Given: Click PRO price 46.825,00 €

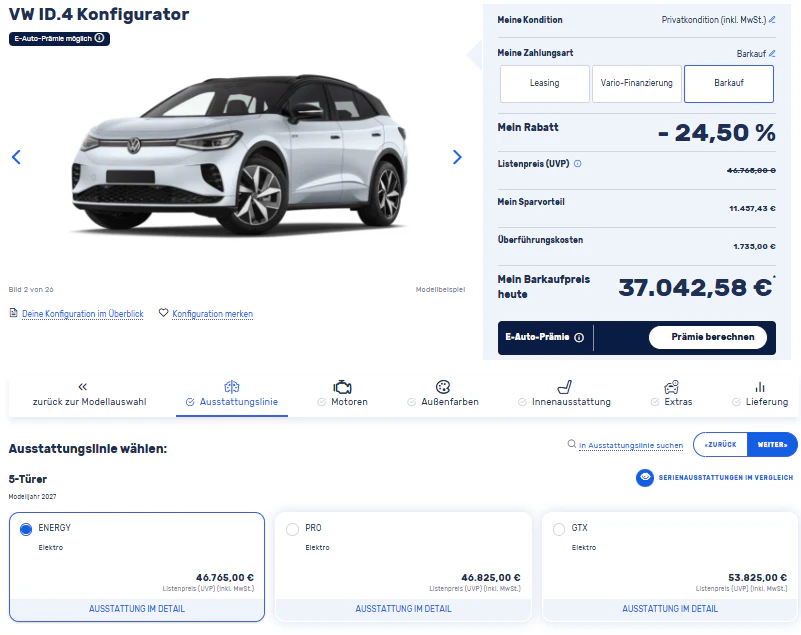Looking at the screenshot, I should coord(491,578).
